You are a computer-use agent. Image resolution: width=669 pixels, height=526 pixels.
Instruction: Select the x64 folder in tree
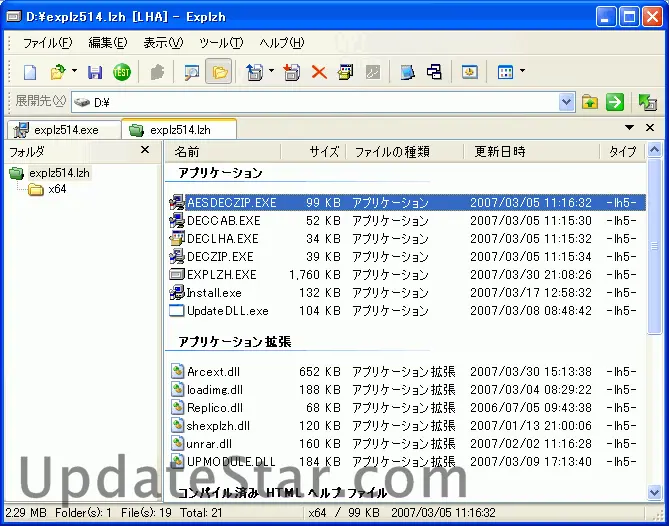coord(57,189)
